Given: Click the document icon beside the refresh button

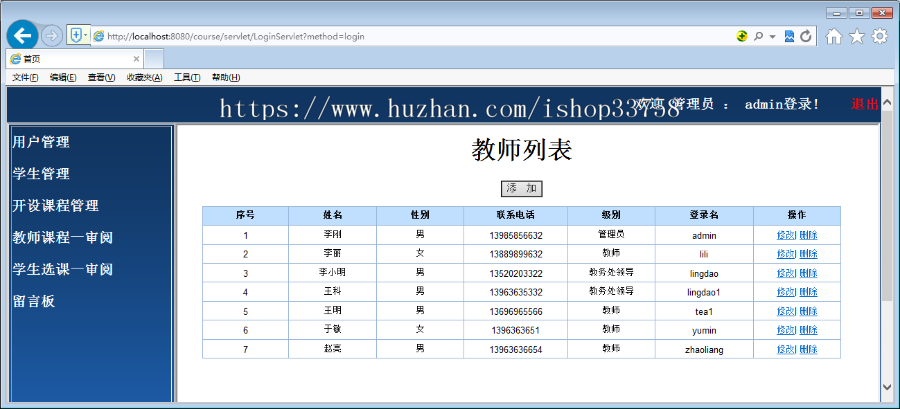Looking at the screenshot, I should (789, 36).
